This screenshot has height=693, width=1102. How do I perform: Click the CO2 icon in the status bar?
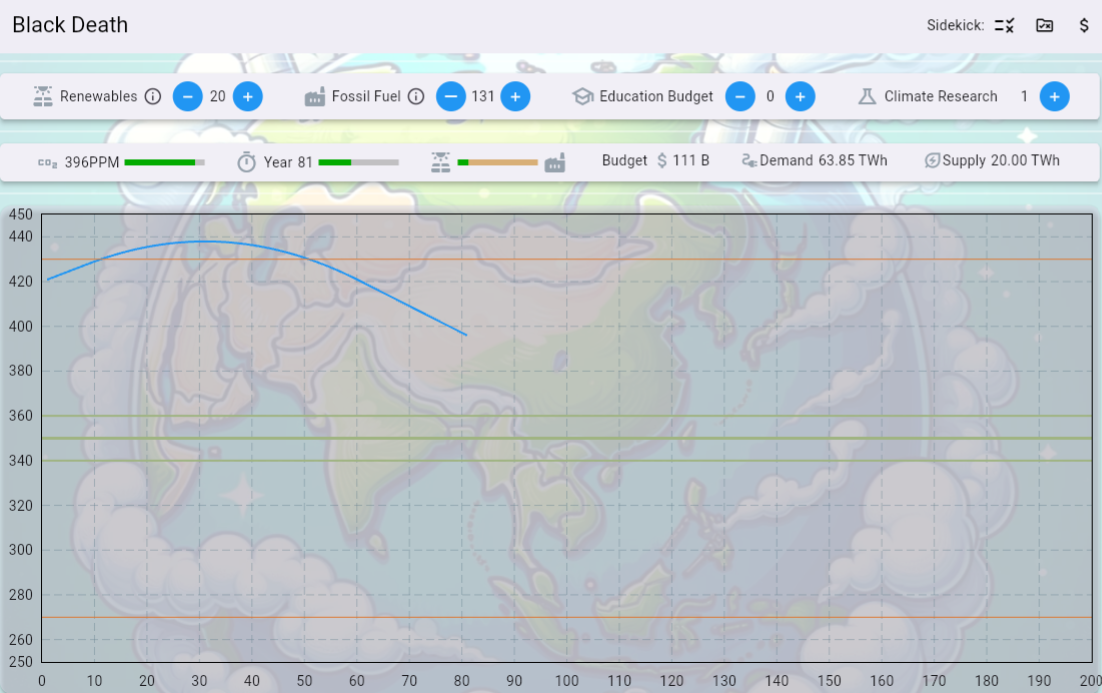47,162
